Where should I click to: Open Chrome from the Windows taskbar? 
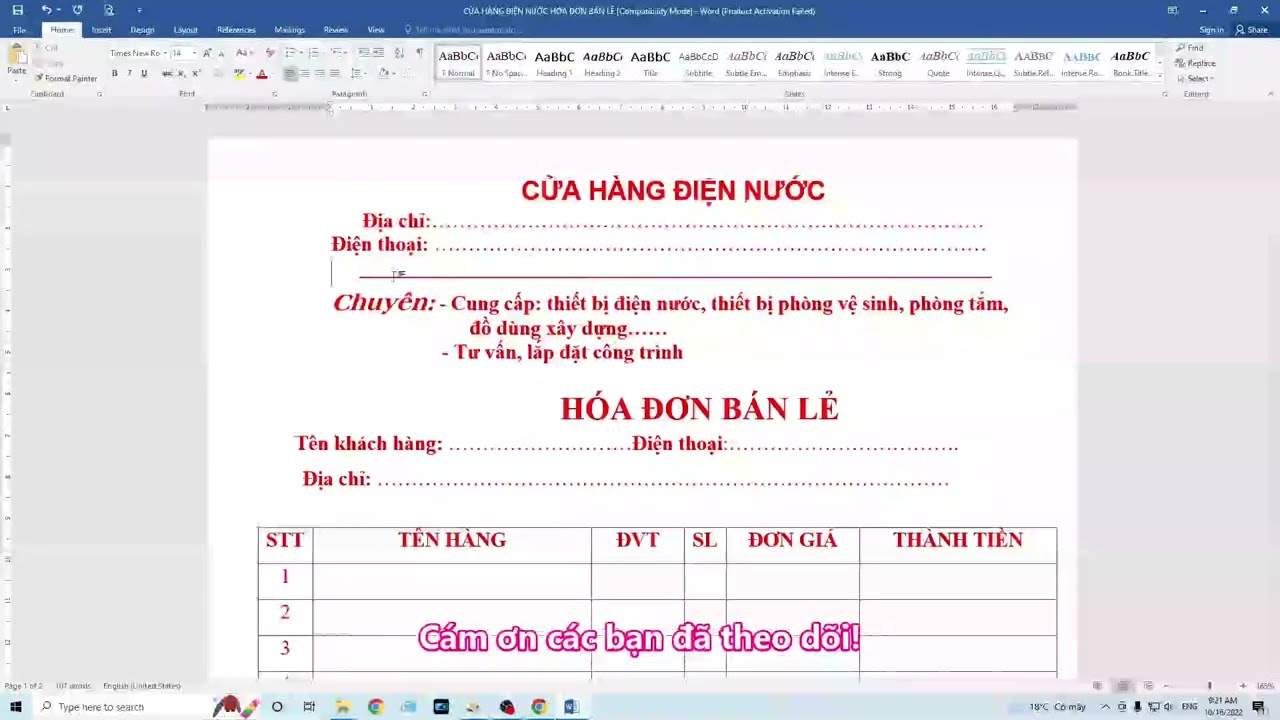(x=375, y=707)
